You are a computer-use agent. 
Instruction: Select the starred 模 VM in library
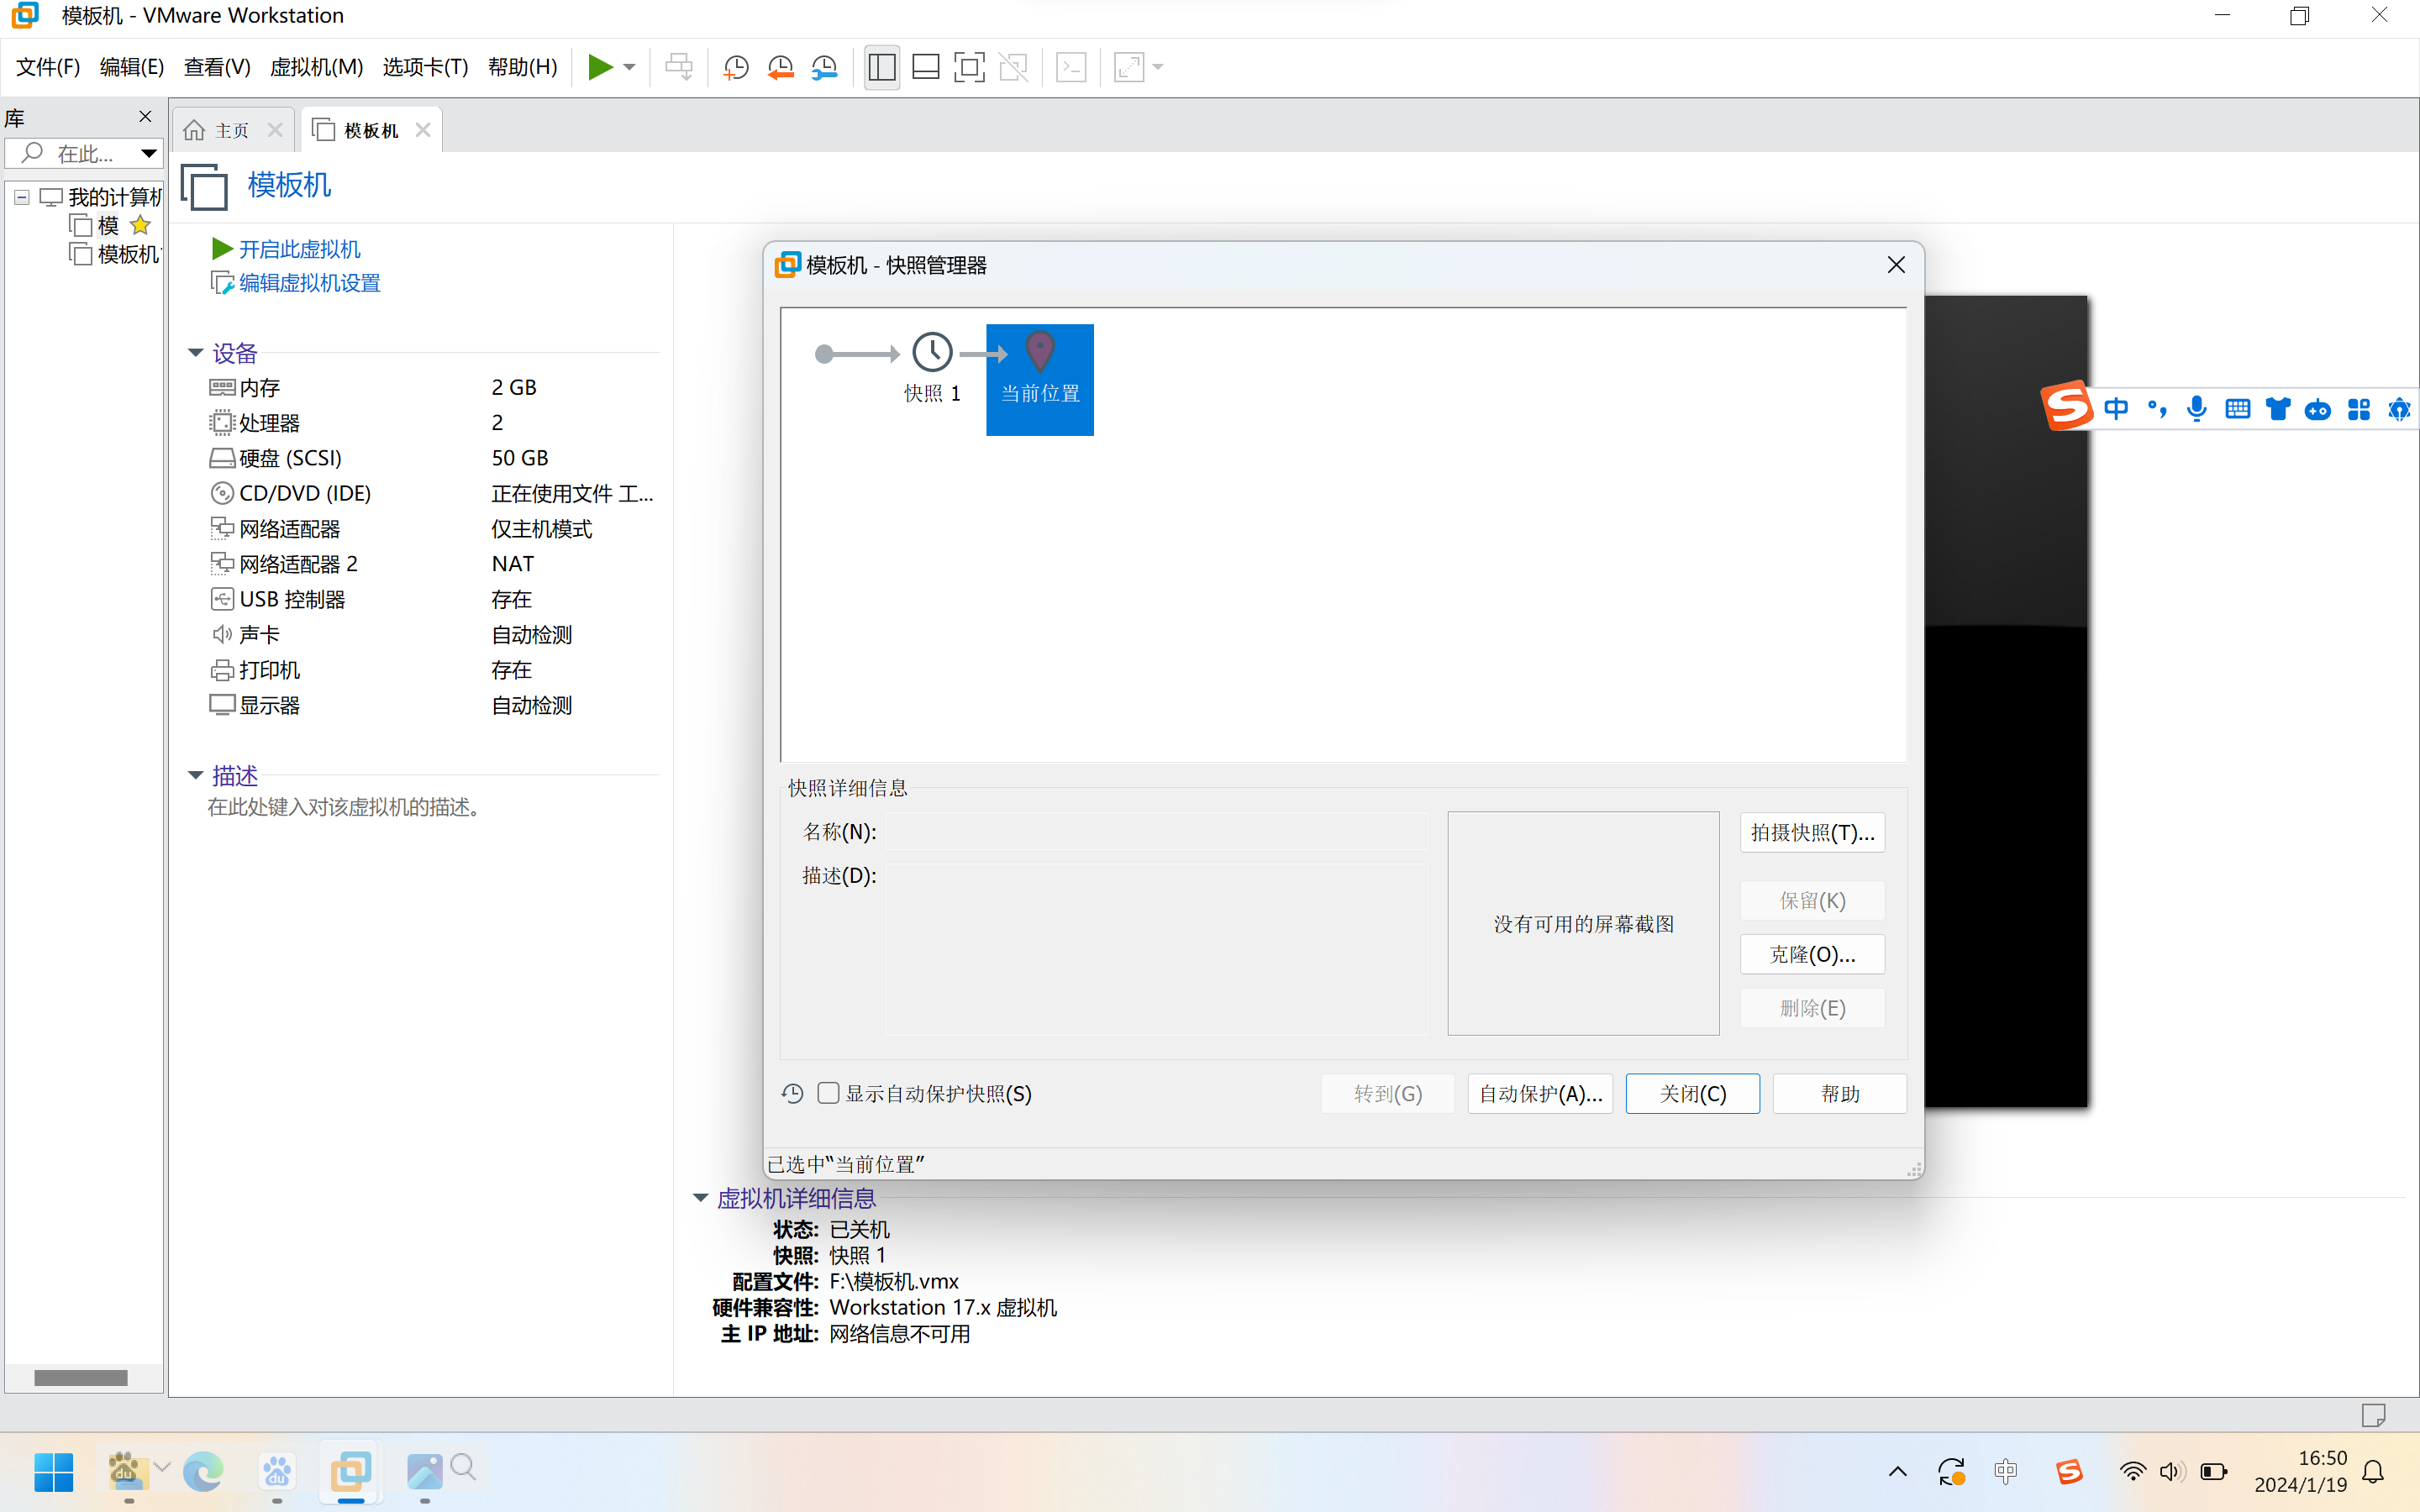click(108, 226)
